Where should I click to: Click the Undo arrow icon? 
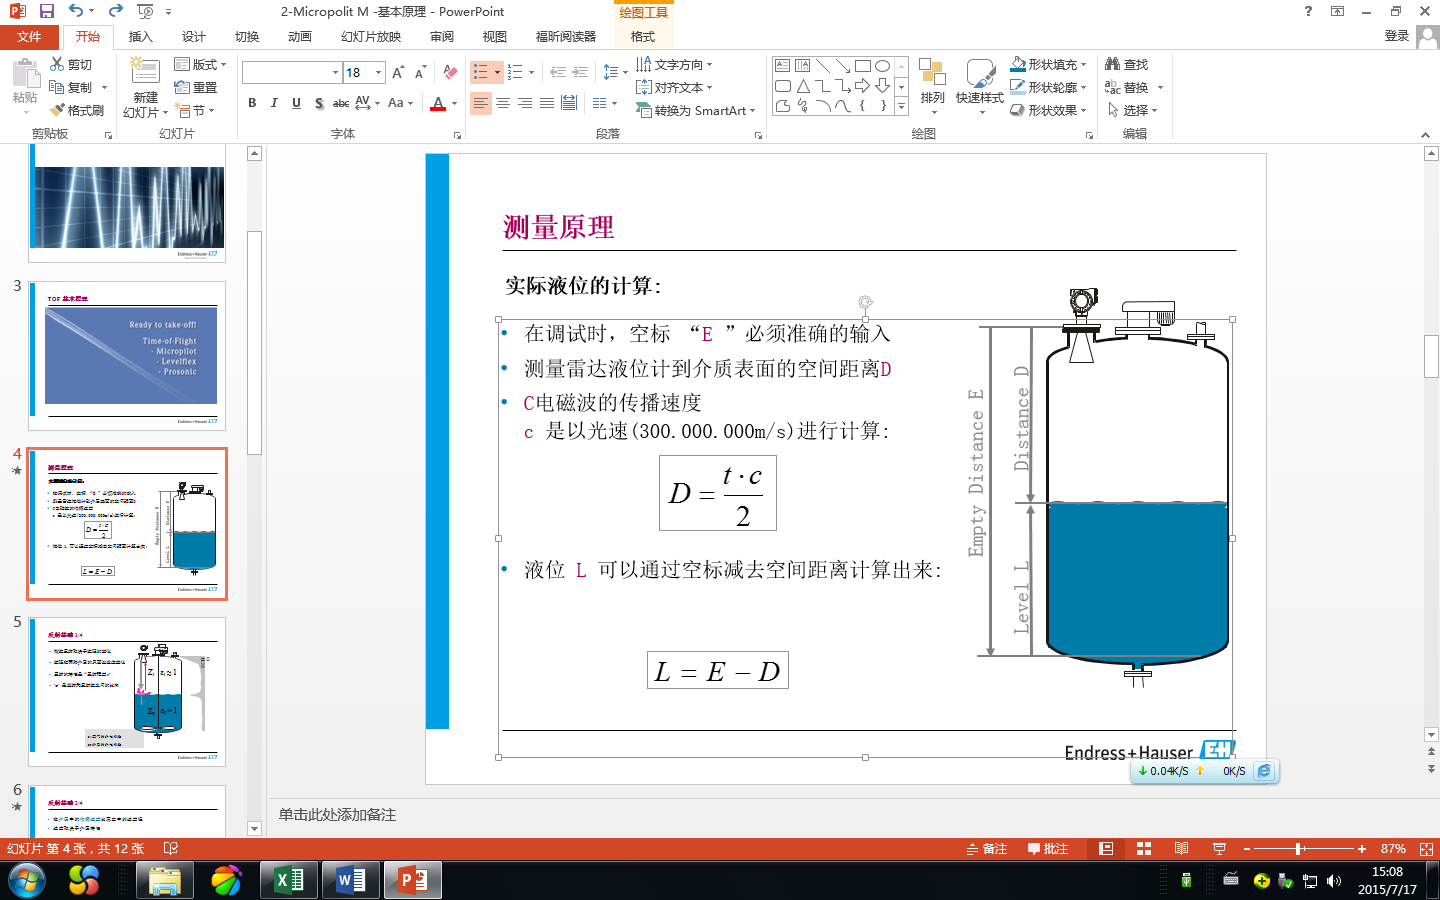pyautogui.click(x=77, y=11)
